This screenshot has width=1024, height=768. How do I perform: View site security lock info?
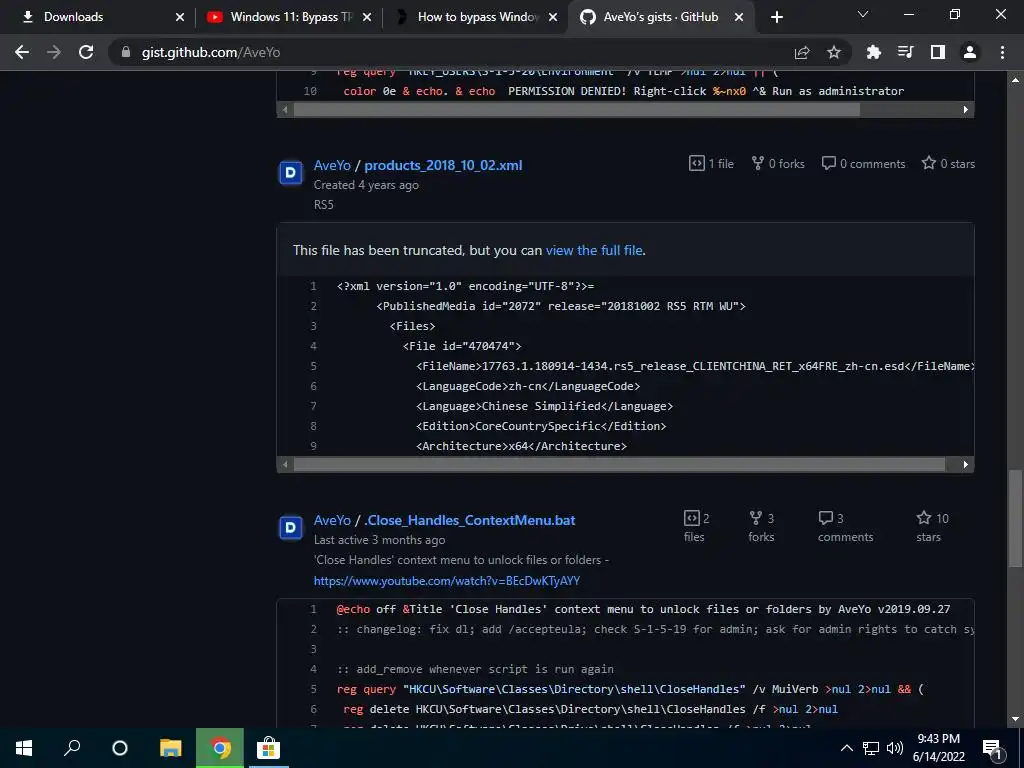126,52
